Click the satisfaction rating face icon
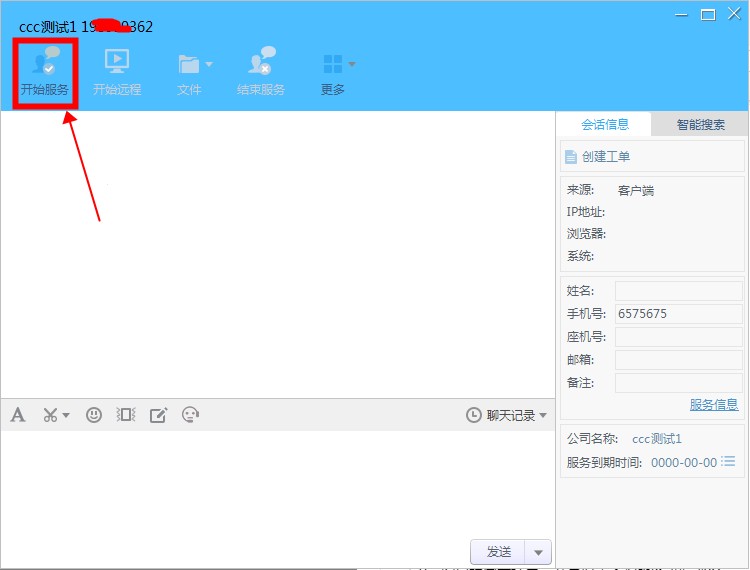Screen dimensions: 750x570 [190, 415]
